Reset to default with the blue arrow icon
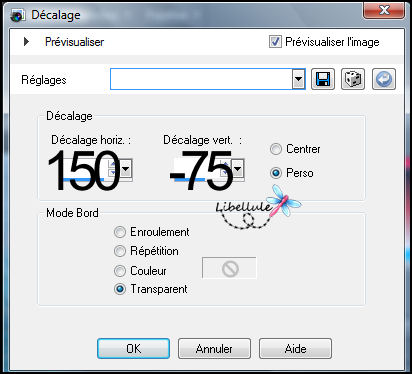 (384, 79)
